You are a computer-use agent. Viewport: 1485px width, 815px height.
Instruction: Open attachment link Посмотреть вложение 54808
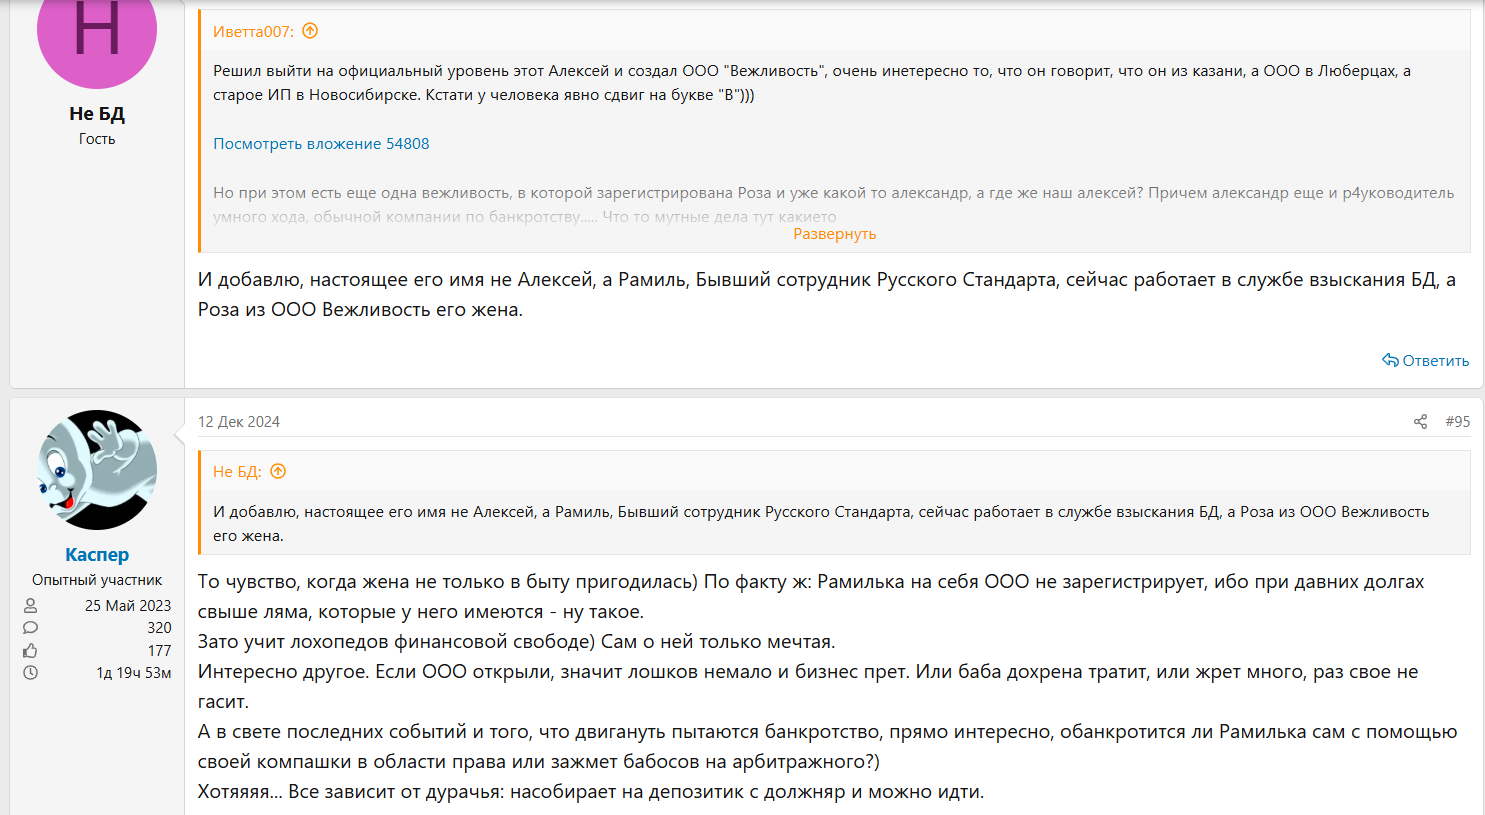[x=321, y=144]
